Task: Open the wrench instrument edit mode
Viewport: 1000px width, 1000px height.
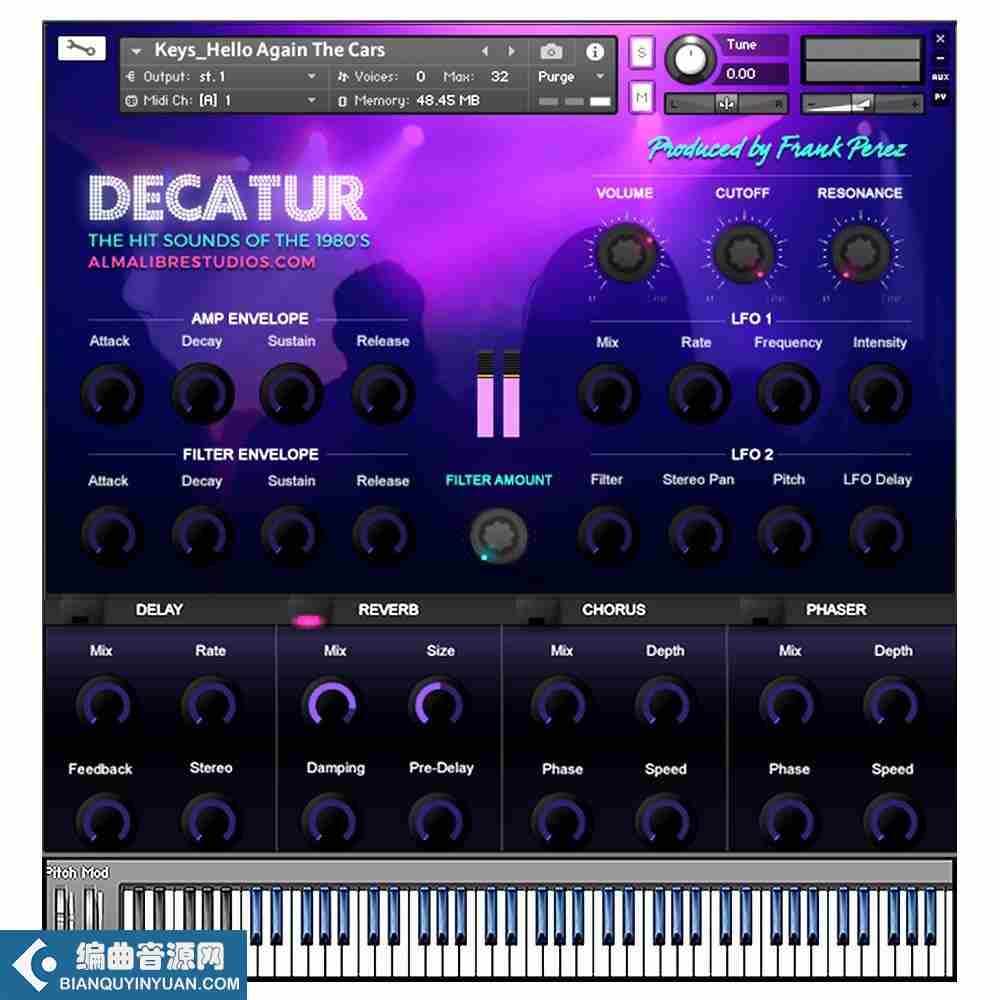Action: point(81,48)
